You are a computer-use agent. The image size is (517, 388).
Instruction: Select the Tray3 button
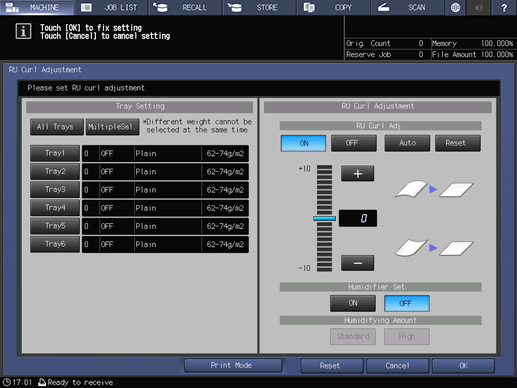point(55,190)
